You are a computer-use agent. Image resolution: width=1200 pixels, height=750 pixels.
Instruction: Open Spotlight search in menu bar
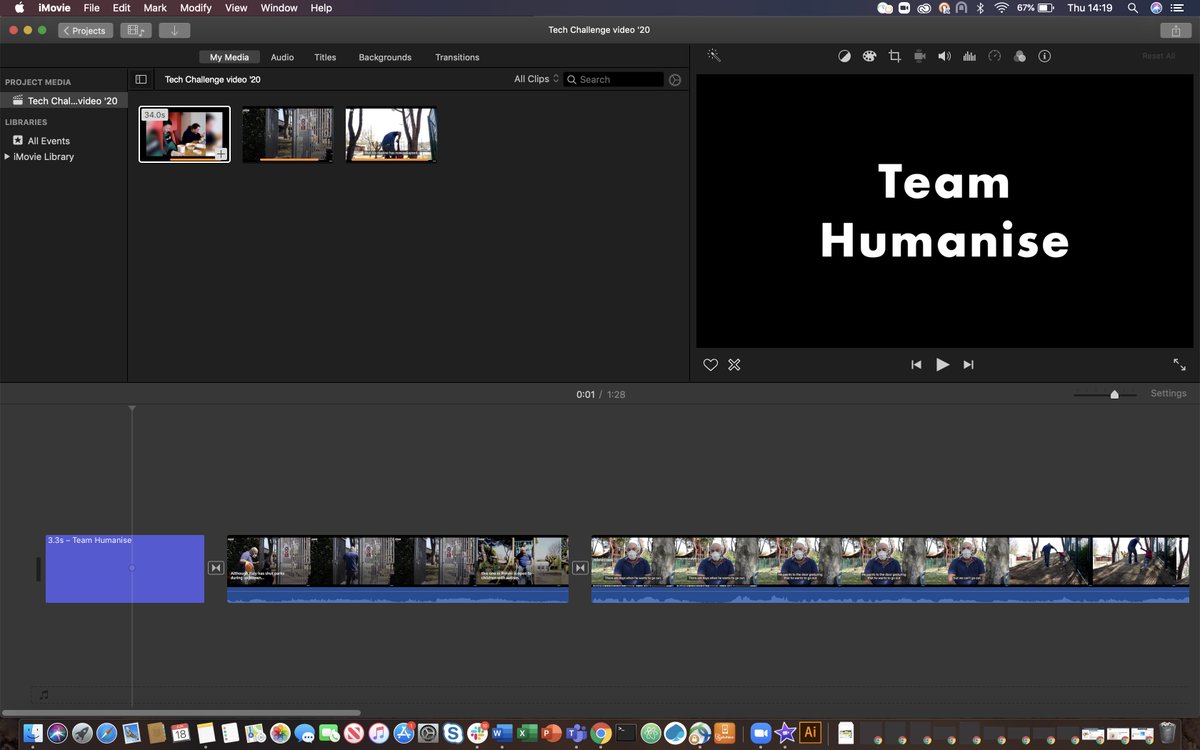[x=1133, y=7]
